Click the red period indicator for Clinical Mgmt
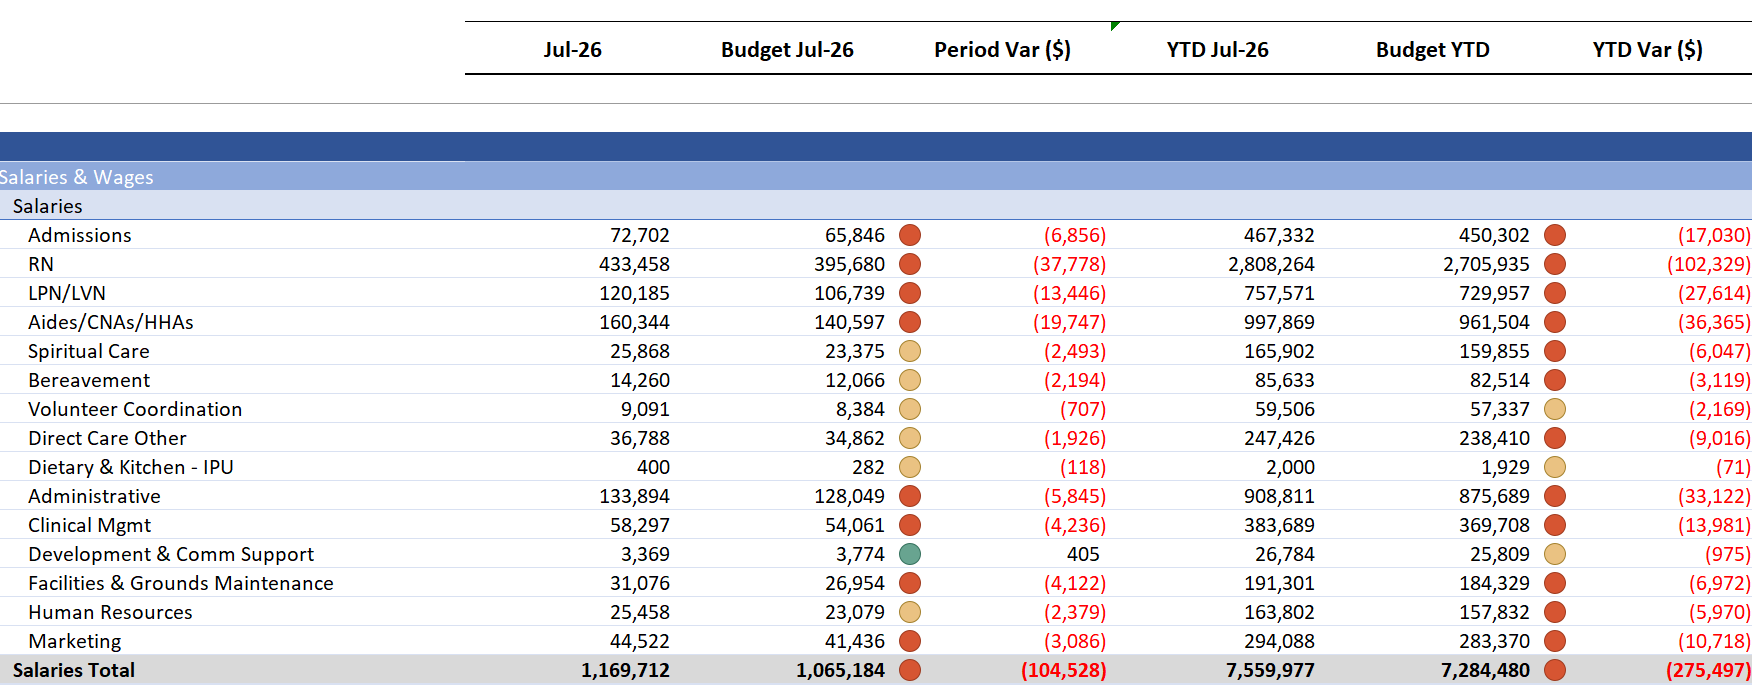Screen dimensions: 1752x685 [x=910, y=525]
